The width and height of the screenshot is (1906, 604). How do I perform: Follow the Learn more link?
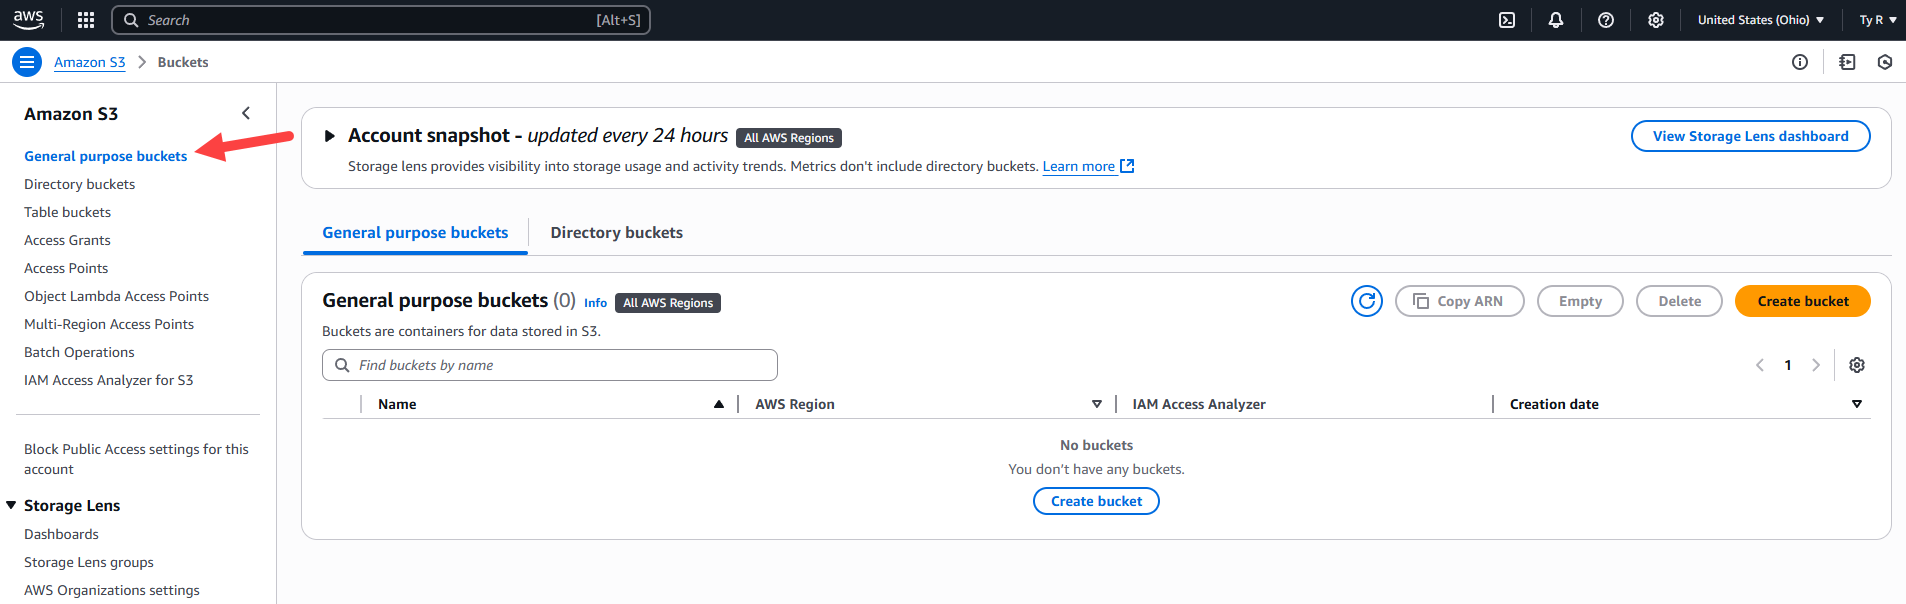(x=1079, y=166)
